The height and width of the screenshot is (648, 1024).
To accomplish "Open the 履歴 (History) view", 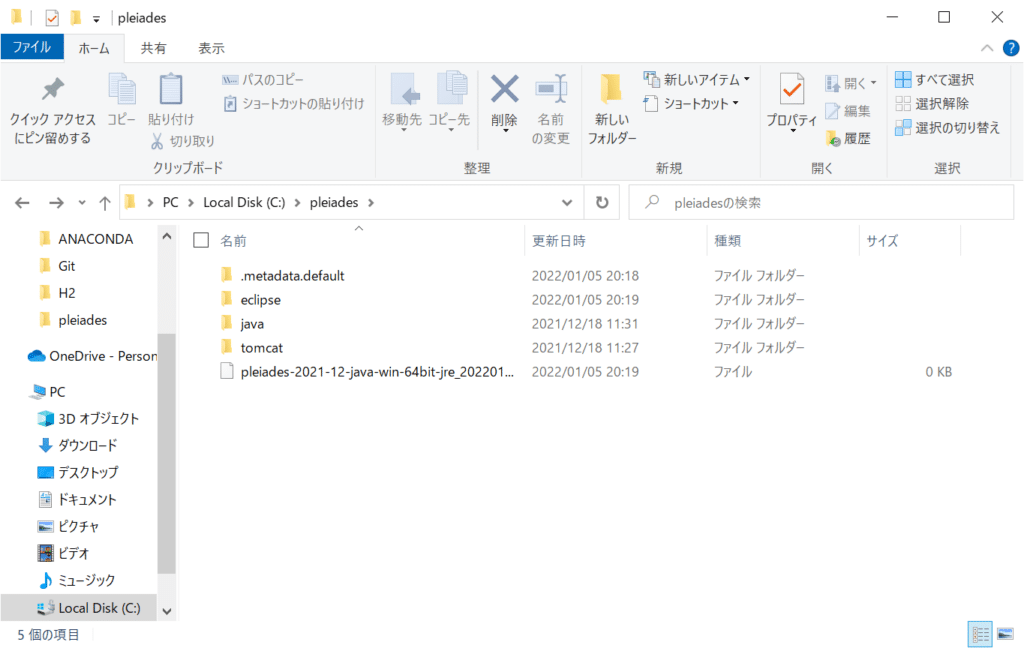I will (855, 138).
